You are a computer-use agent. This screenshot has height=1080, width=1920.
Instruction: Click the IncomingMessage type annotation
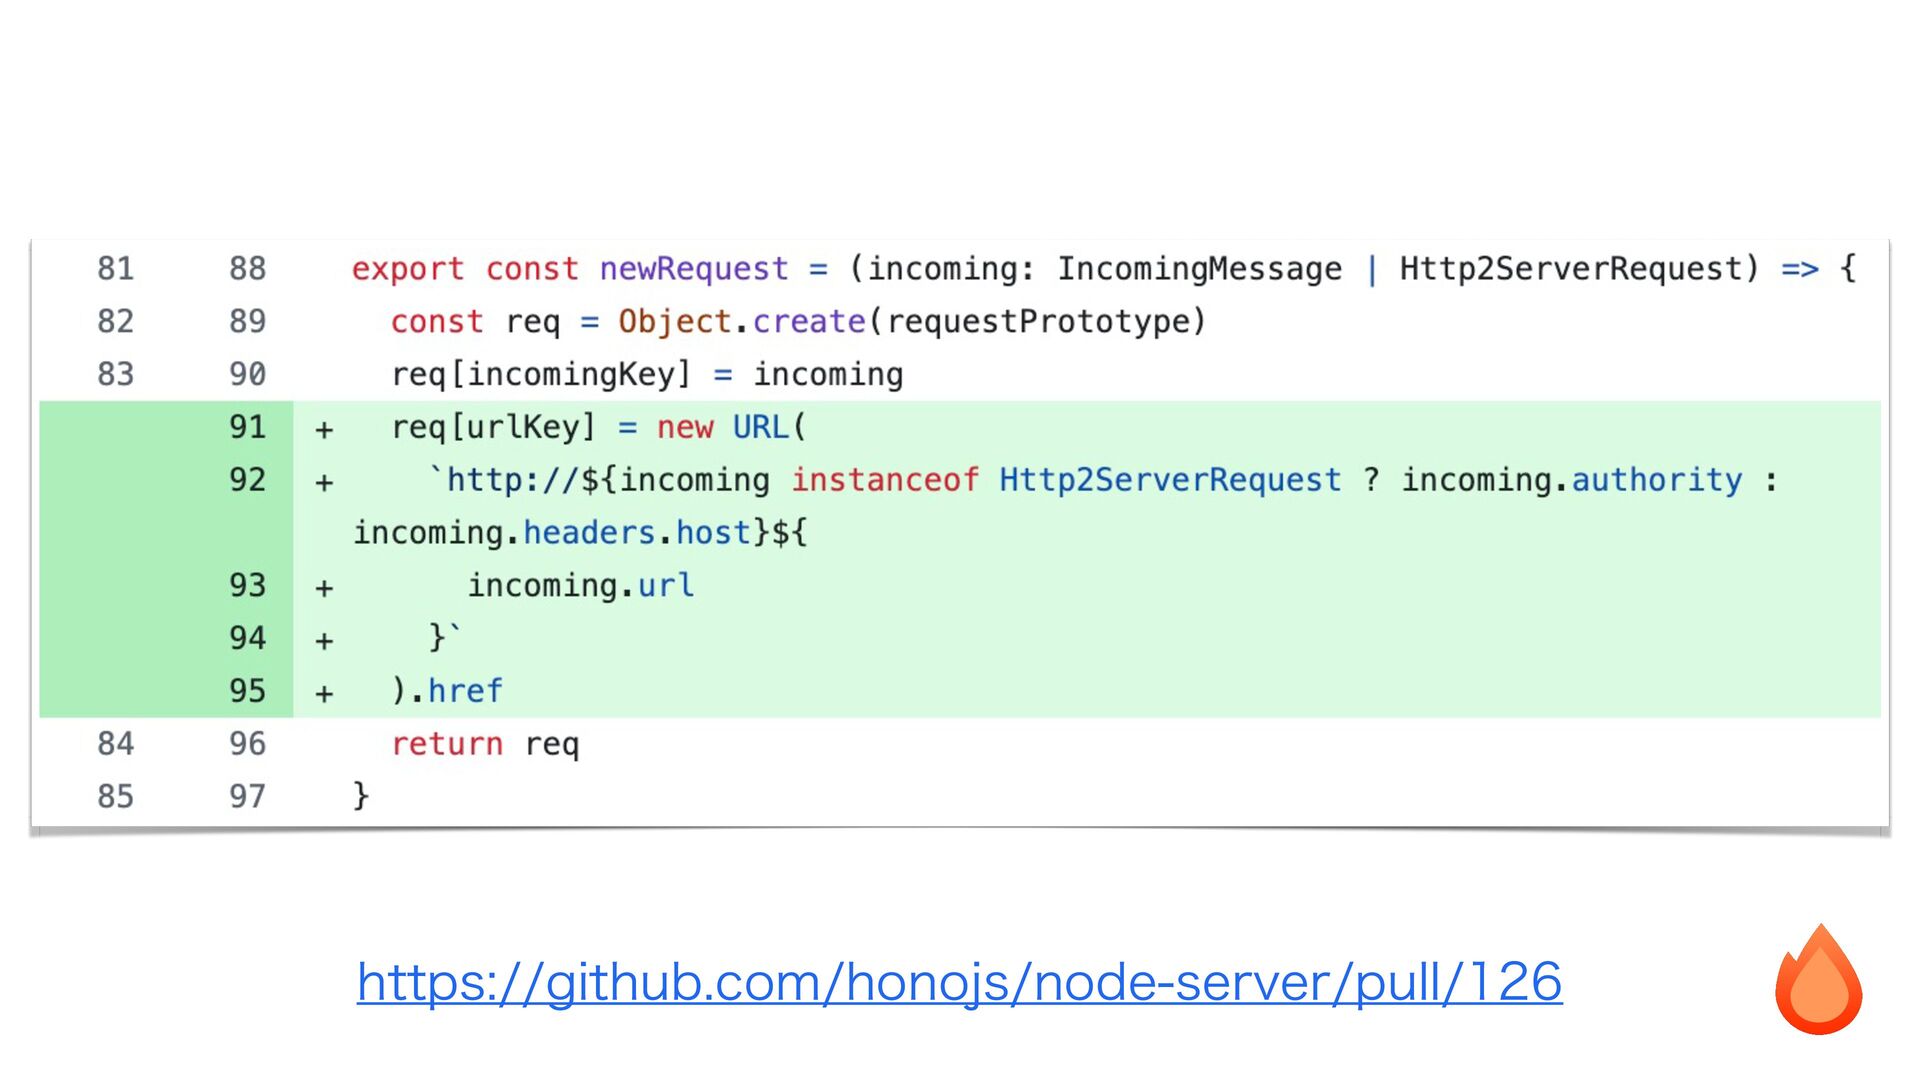(x=1199, y=268)
